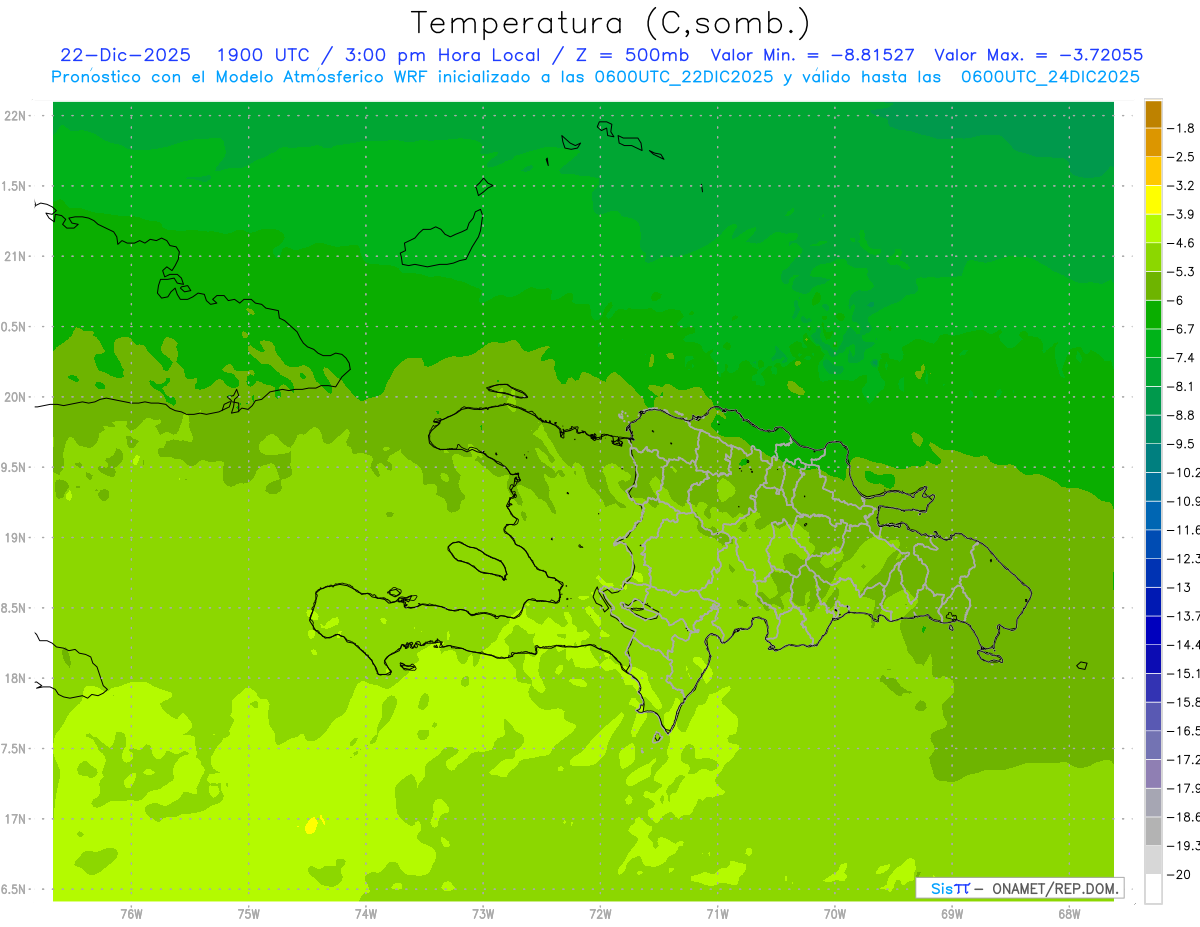
Task: Click the small yellow hotspot near 17N 74.5W
Action: coord(311,826)
